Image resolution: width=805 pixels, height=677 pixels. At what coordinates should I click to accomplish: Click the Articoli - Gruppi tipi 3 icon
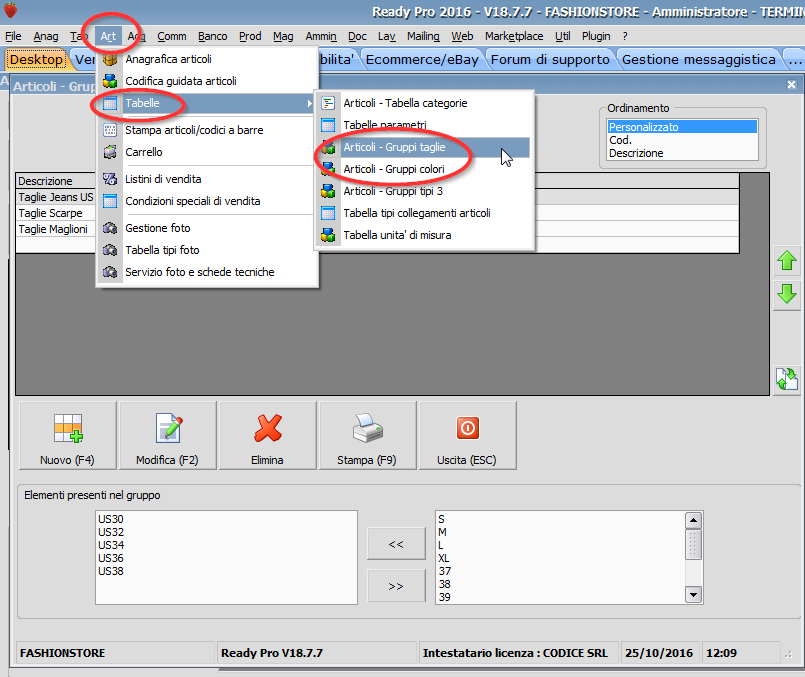[328, 191]
